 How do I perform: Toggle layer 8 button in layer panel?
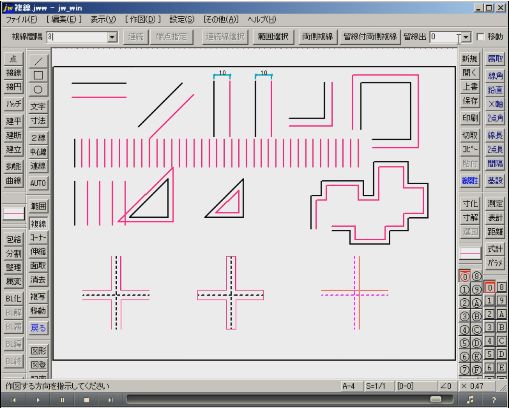(x=501, y=287)
